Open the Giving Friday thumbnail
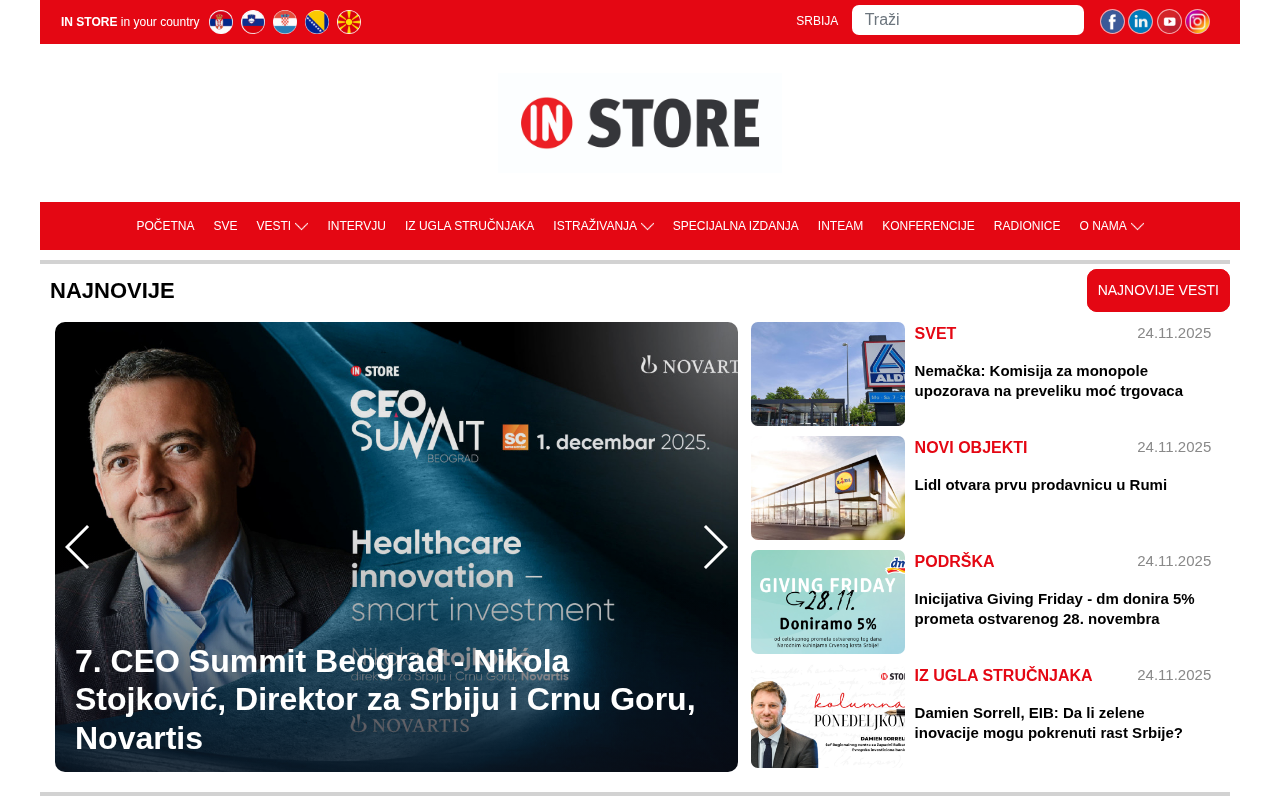Screen dimensions: 1280x800 [828, 602]
